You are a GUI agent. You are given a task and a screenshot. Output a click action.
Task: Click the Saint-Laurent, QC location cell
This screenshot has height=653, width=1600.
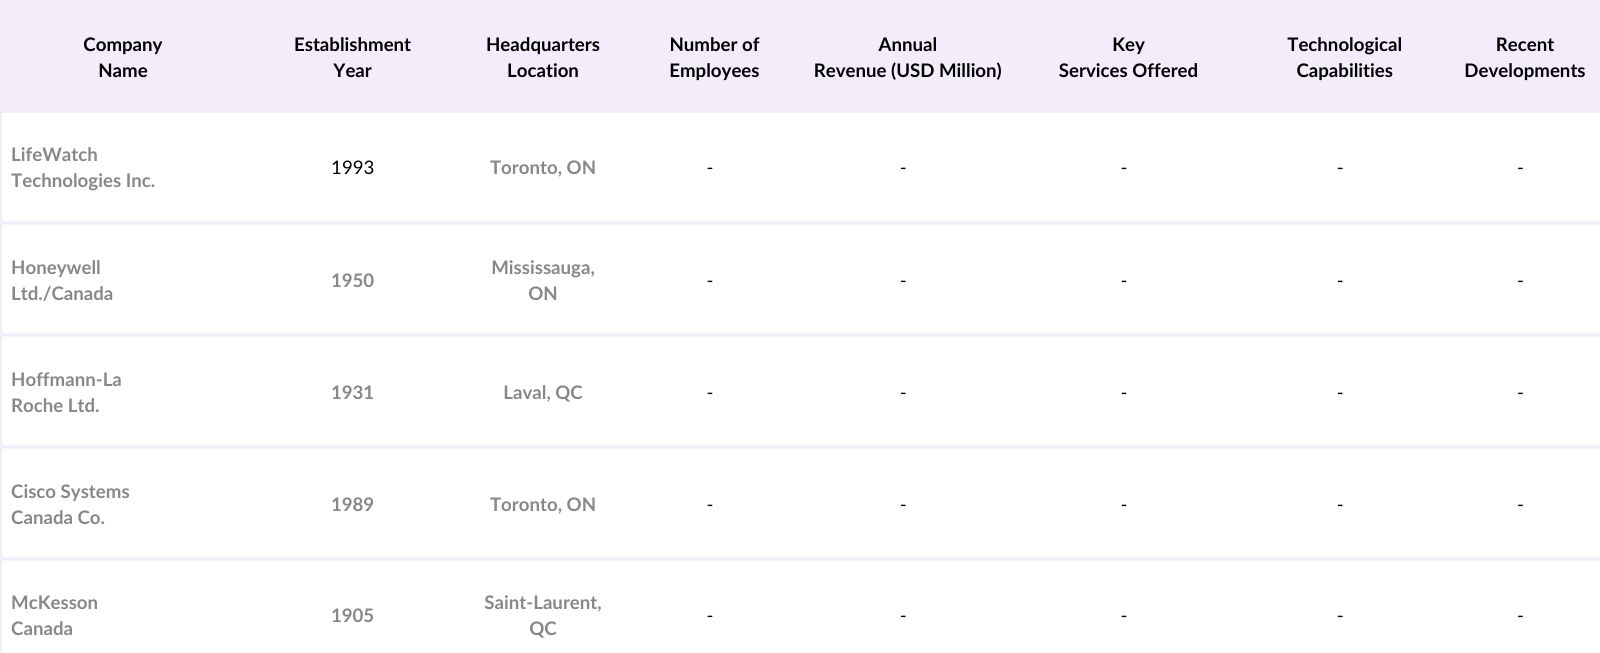coord(542,615)
